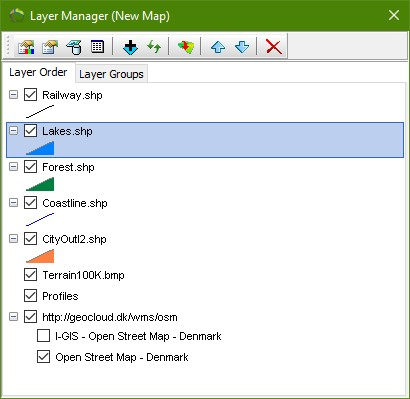Uncheck the Railway.shp layer checkbox
410x399 pixels.
pyautogui.click(x=30, y=95)
